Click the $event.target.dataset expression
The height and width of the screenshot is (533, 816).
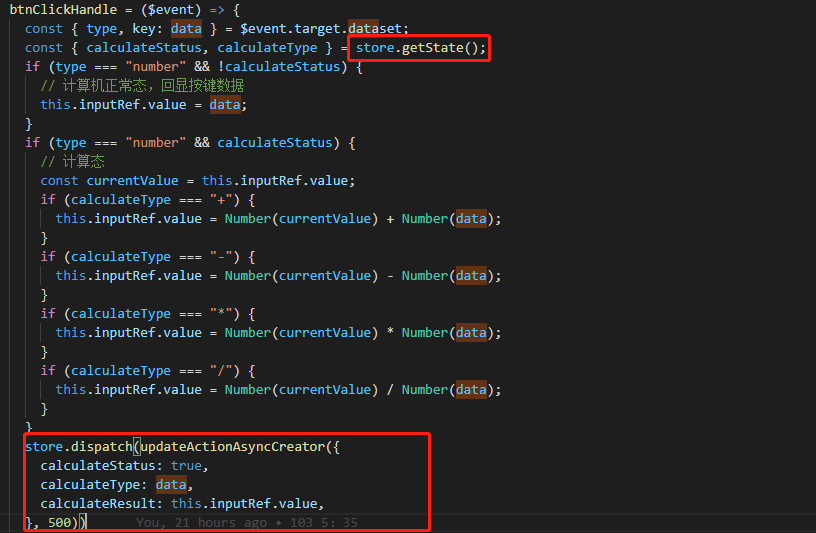[321, 29]
